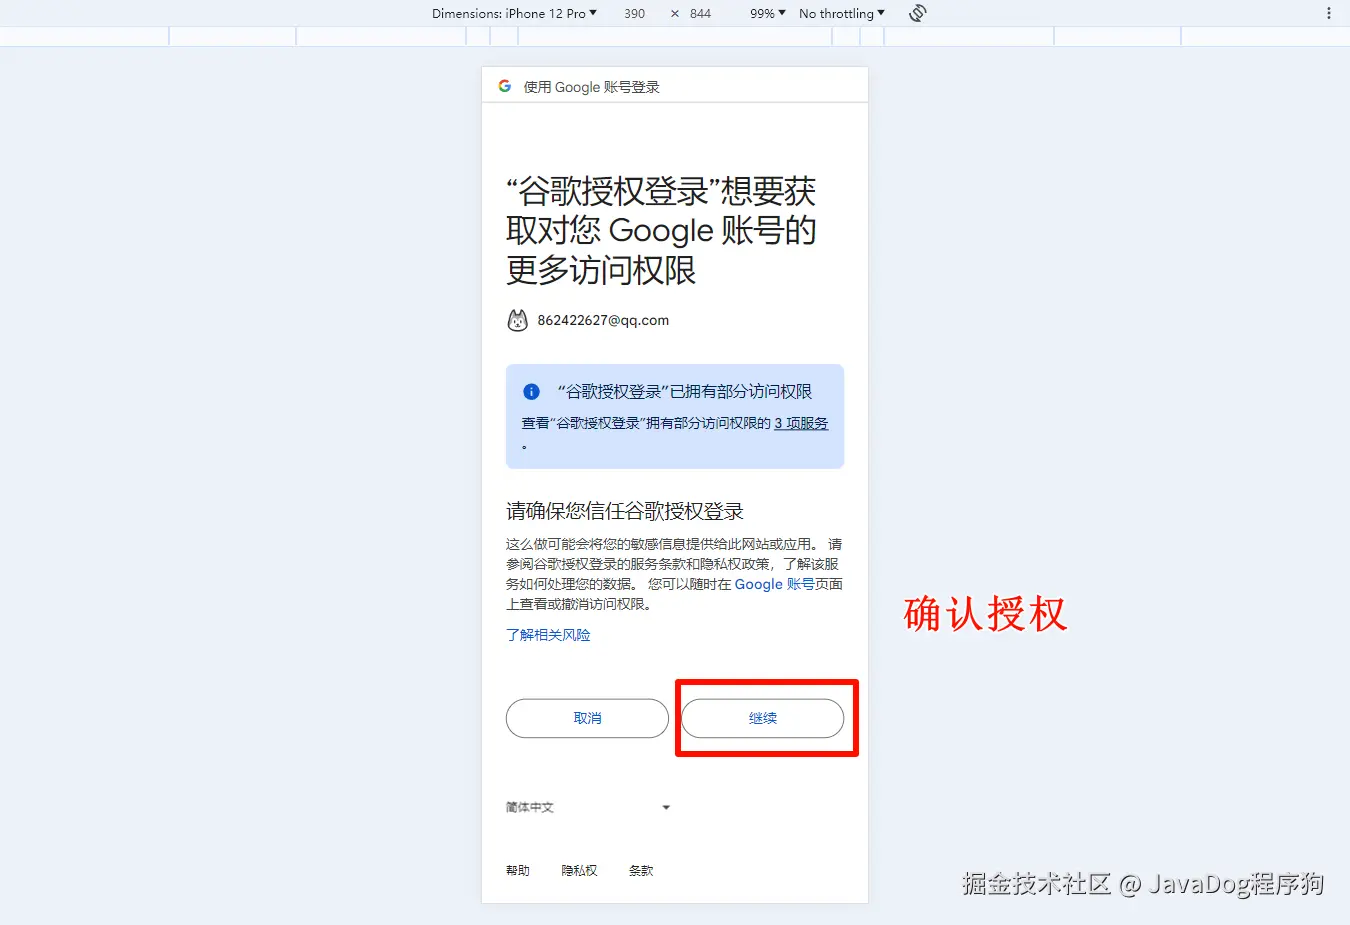Click the 取消 button
The width and height of the screenshot is (1350, 925).
[x=587, y=718]
